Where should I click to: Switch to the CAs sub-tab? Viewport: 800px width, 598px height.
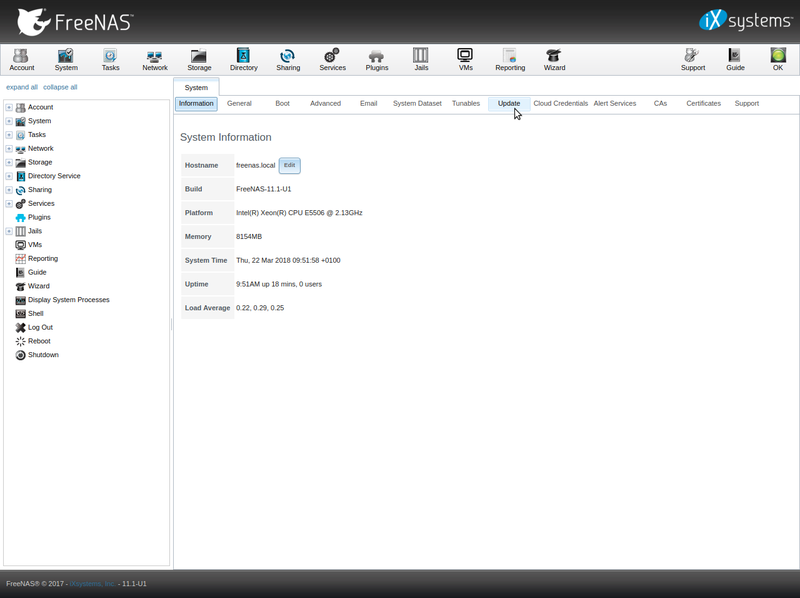pyautogui.click(x=660, y=104)
